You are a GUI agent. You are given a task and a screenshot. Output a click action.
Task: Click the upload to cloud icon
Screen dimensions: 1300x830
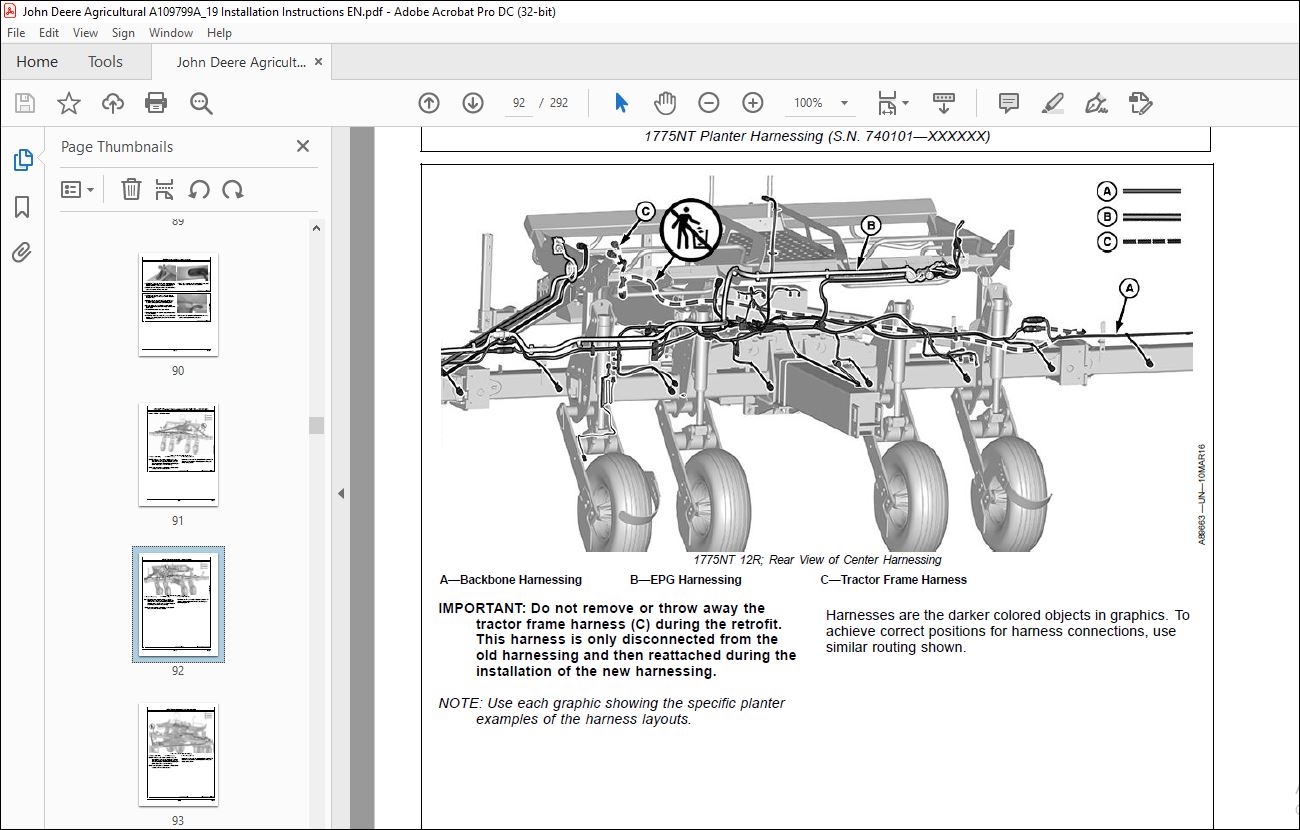(x=113, y=103)
